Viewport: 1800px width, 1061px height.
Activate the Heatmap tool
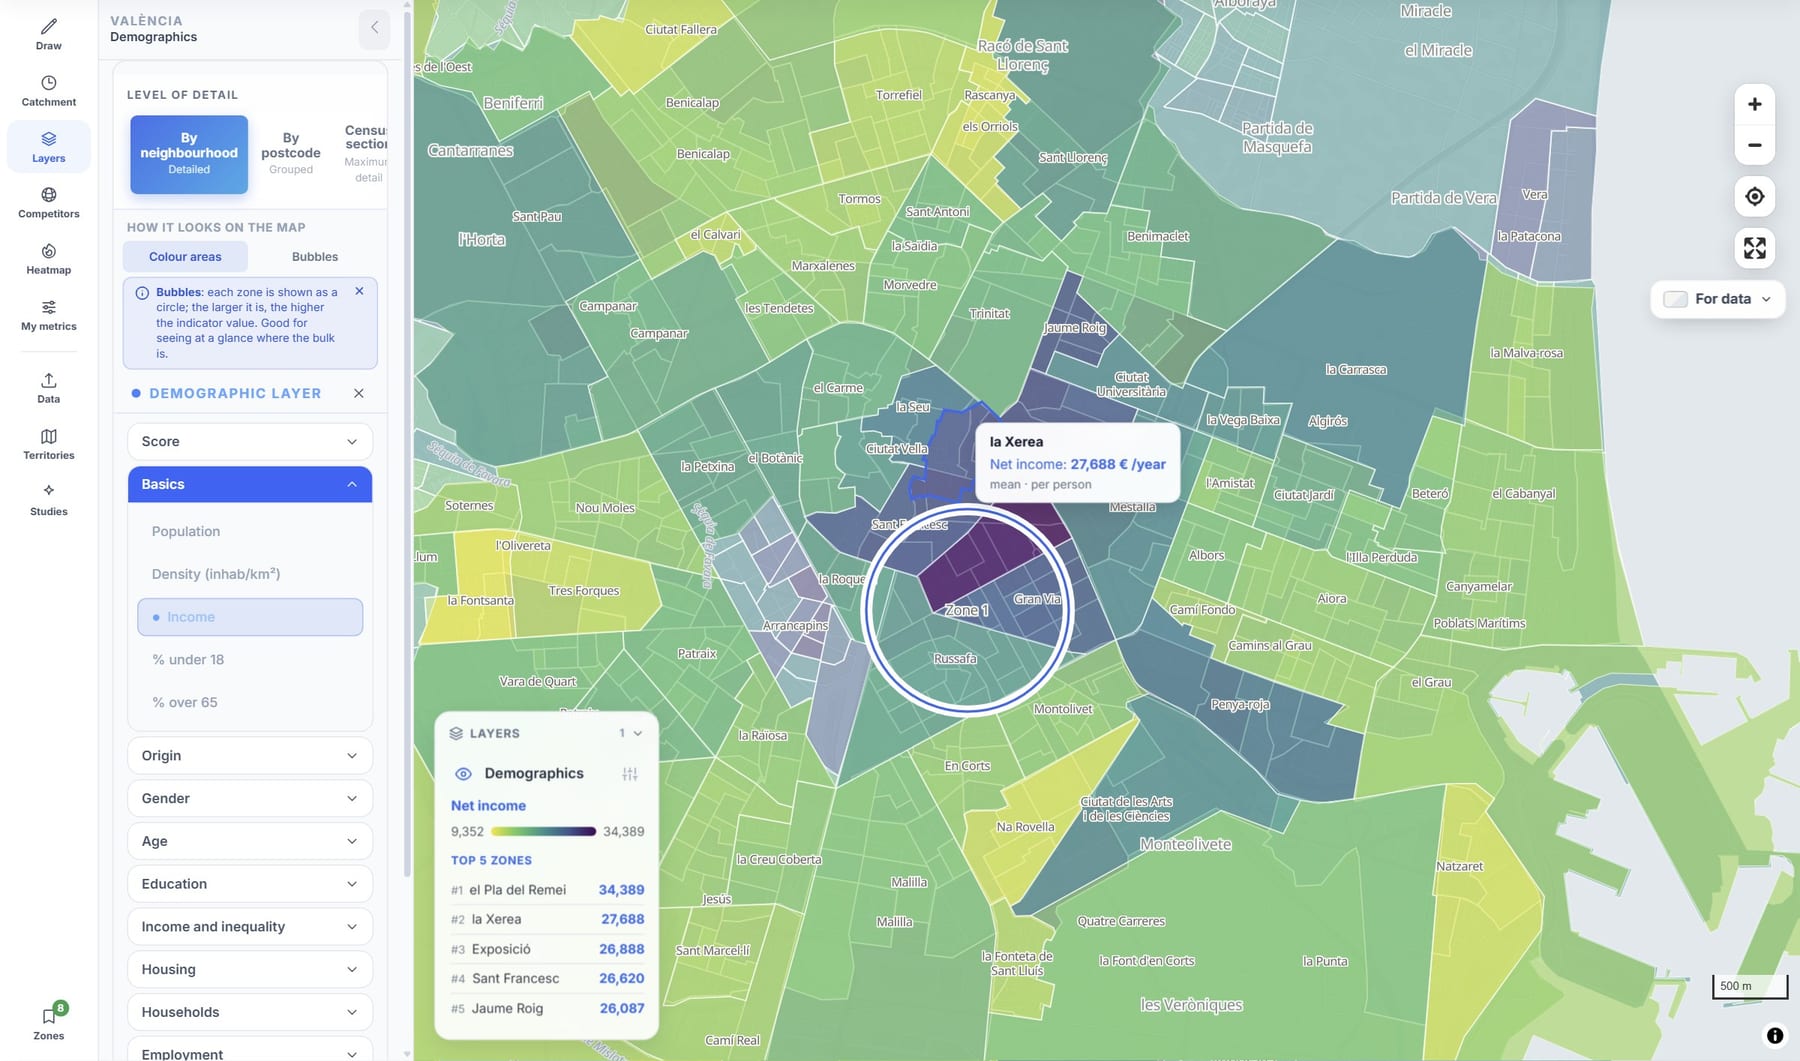tap(48, 258)
